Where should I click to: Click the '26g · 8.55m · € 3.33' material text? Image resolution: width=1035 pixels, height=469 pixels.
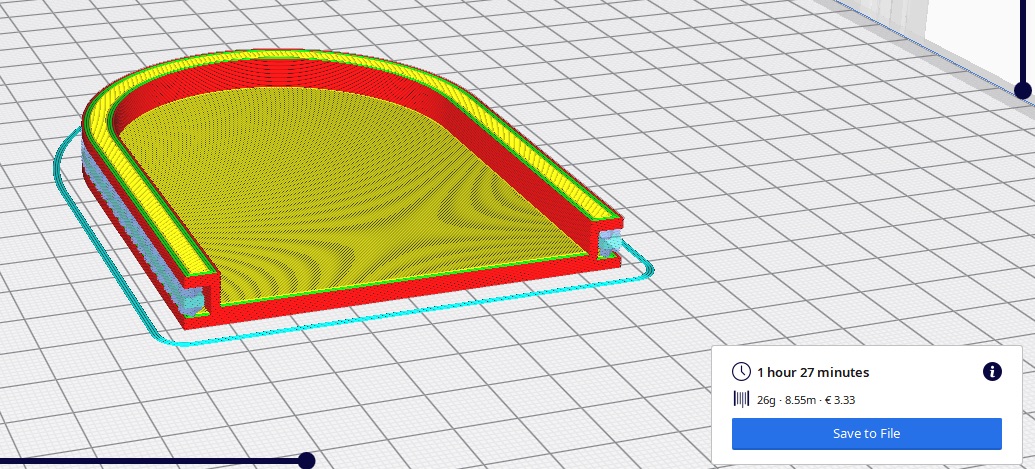point(806,400)
